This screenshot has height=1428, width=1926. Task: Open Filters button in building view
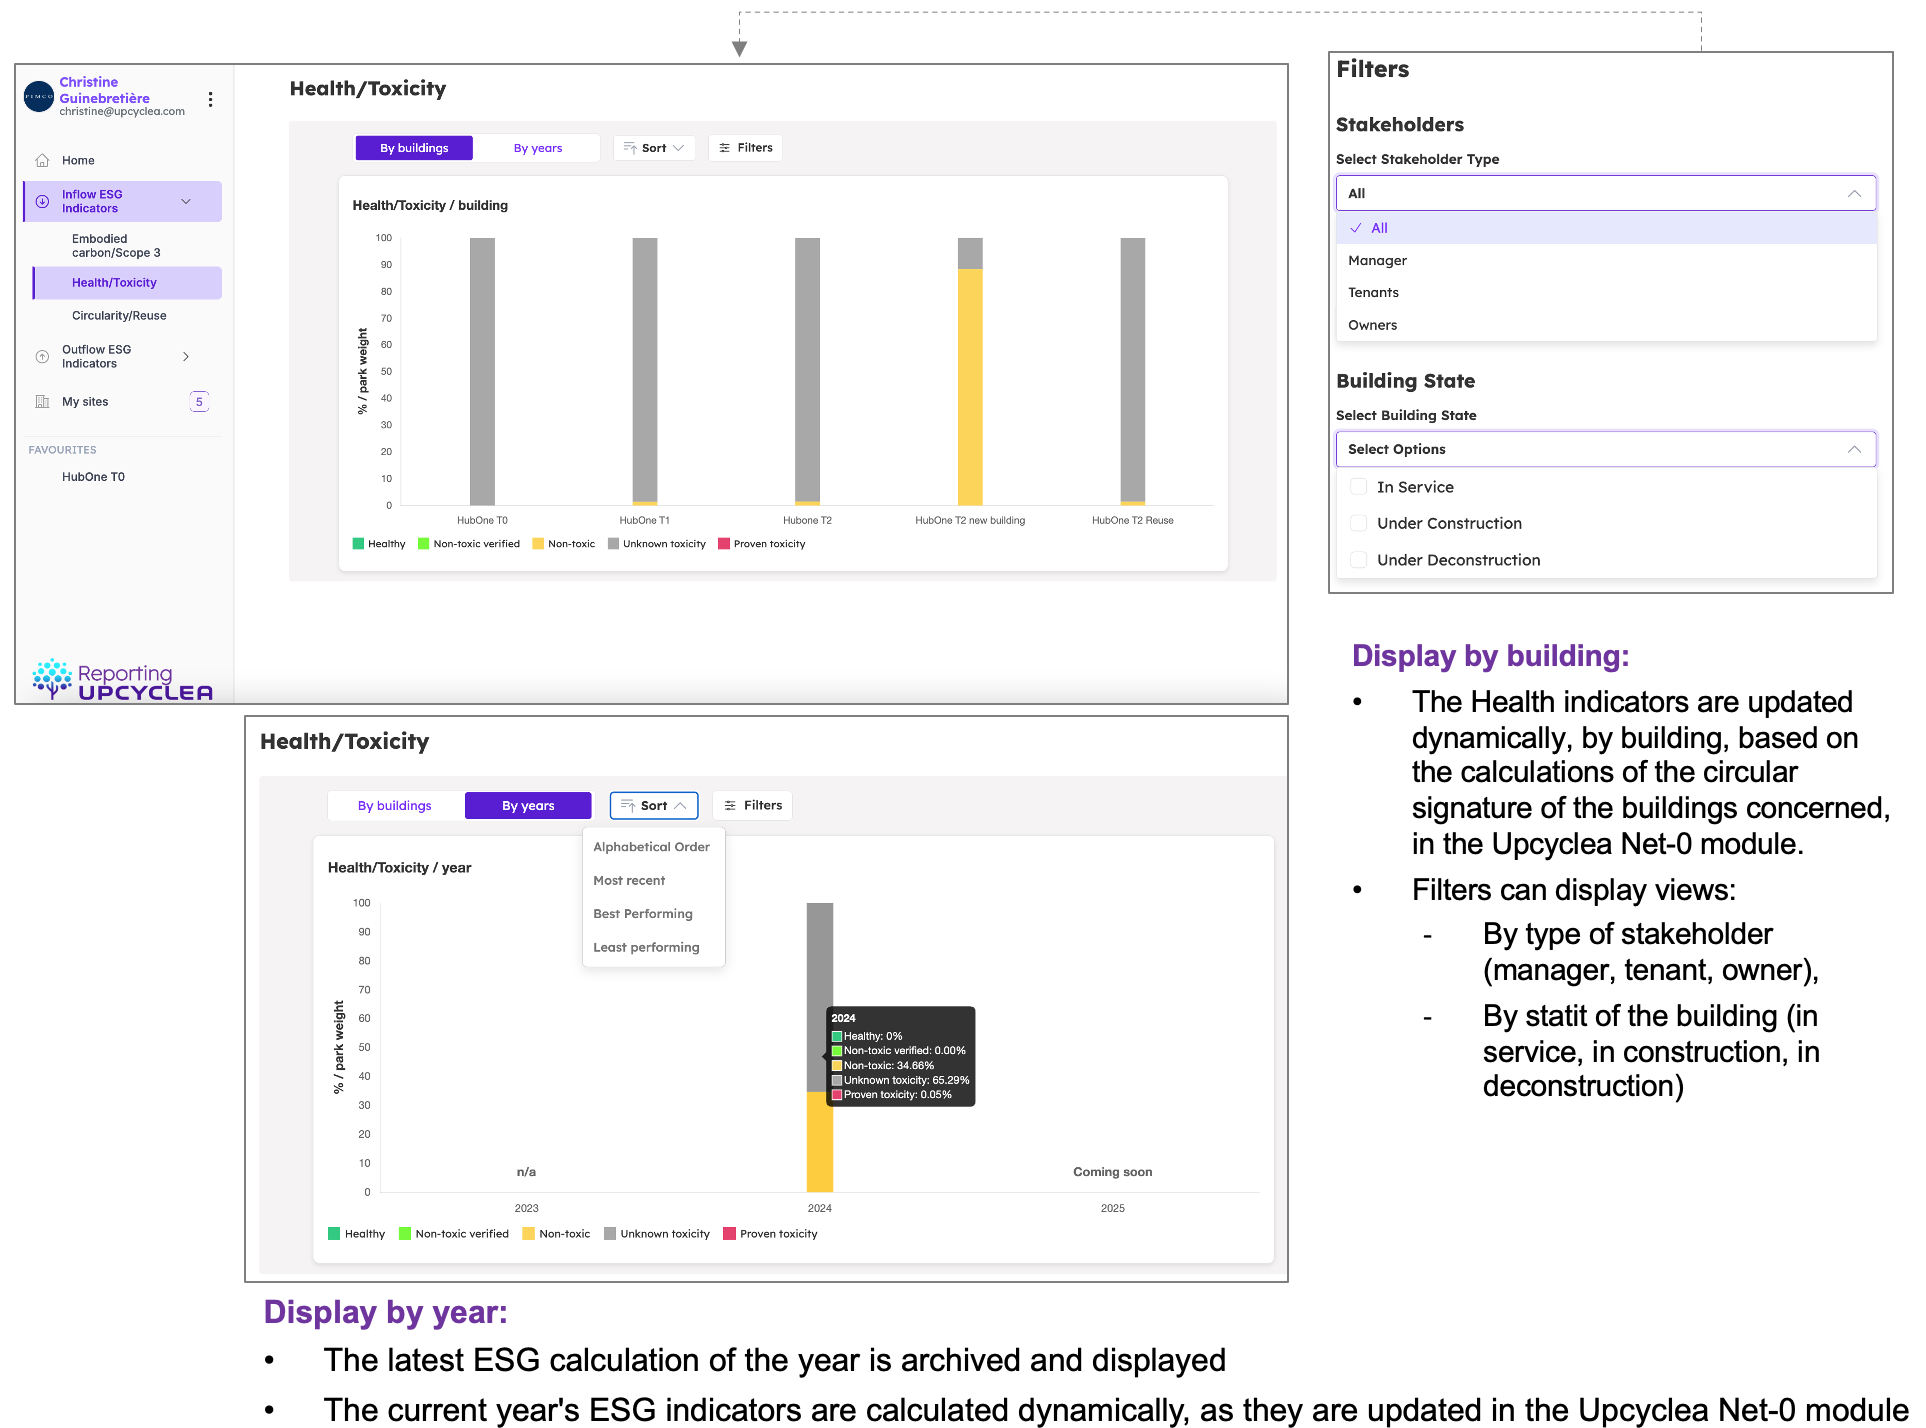[x=745, y=148]
